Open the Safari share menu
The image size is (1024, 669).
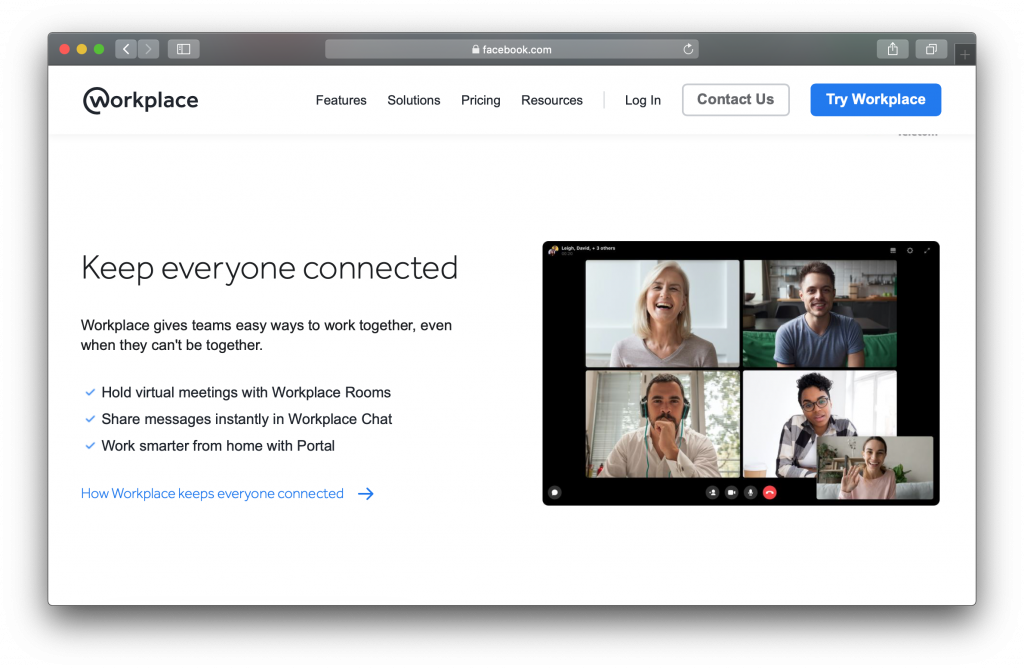click(893, 49)
